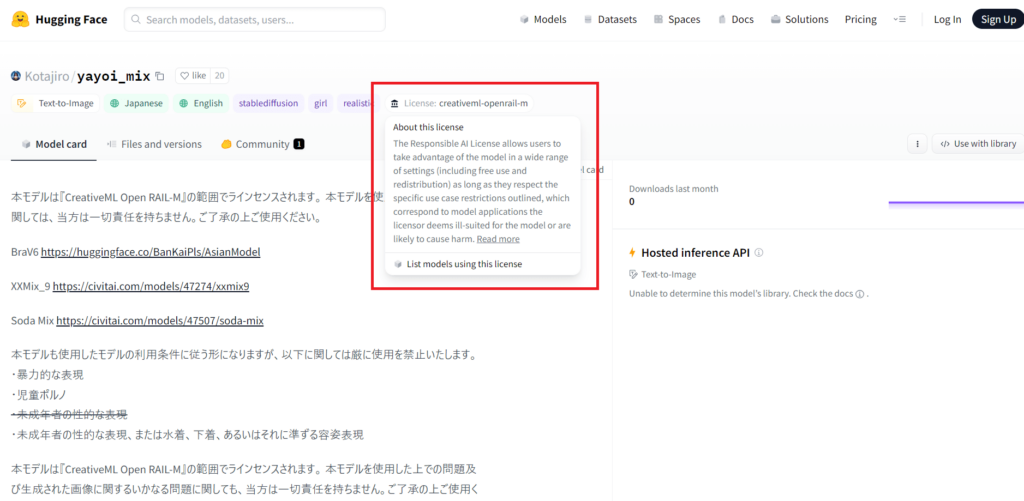Click the Hugging Face logo emoji
The height and width of the screenshot is (501, 1024).
click(20, 20)
